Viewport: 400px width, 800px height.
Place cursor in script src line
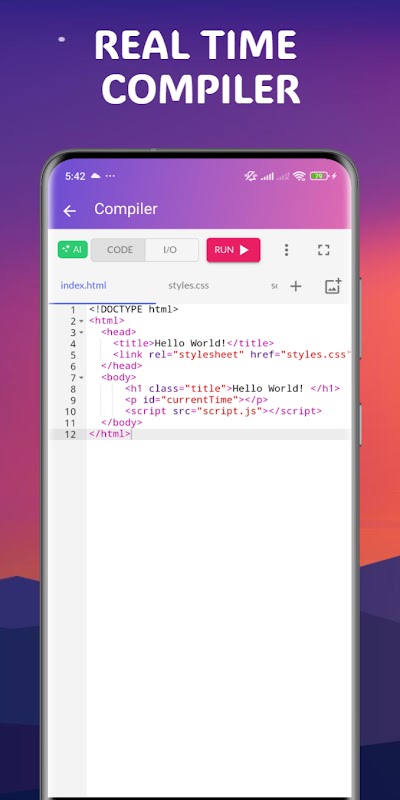tap(223, 411)
